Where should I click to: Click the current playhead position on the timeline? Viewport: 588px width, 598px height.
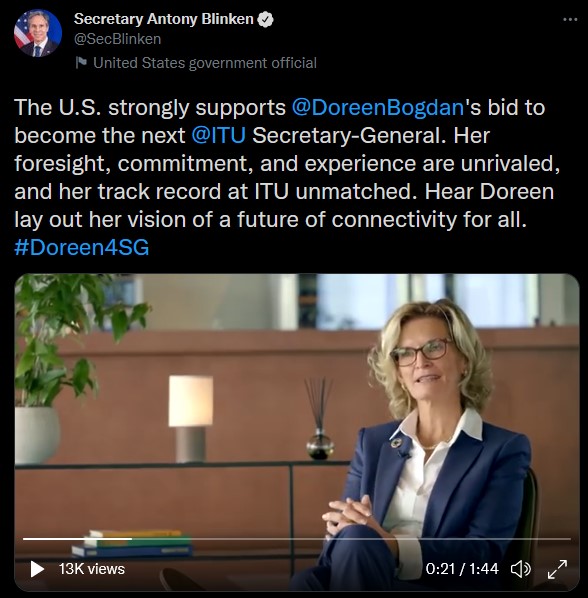click(x=132, y=539)
